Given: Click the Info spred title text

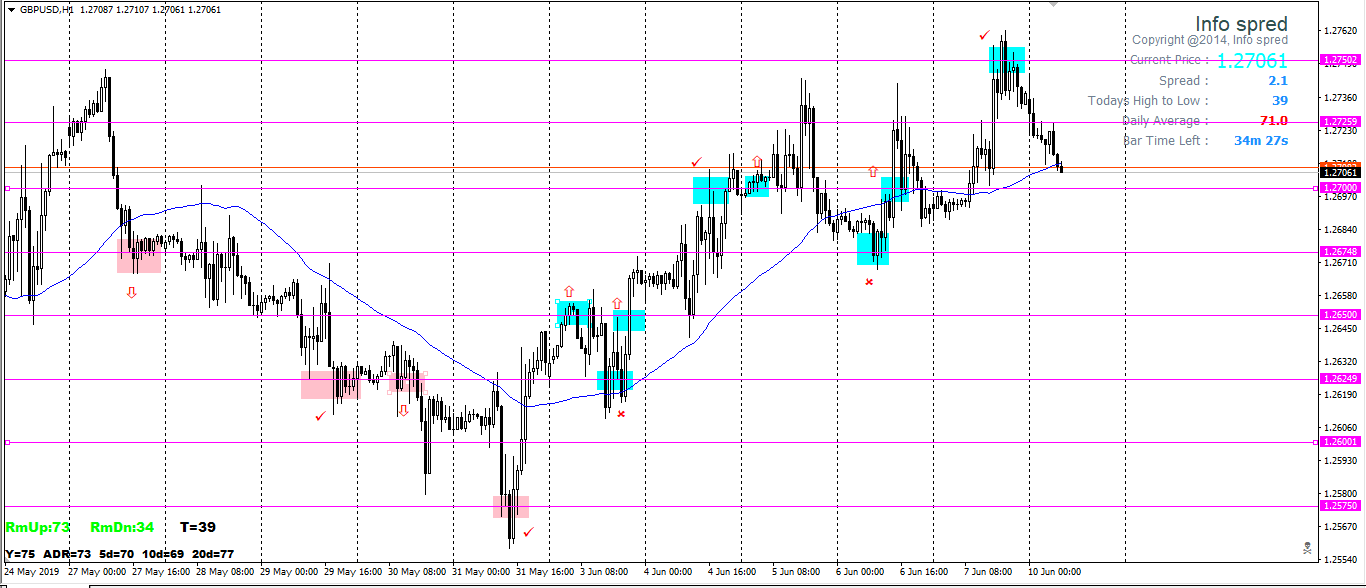Looking at the screenshot, I should [x=1242, y=24].
